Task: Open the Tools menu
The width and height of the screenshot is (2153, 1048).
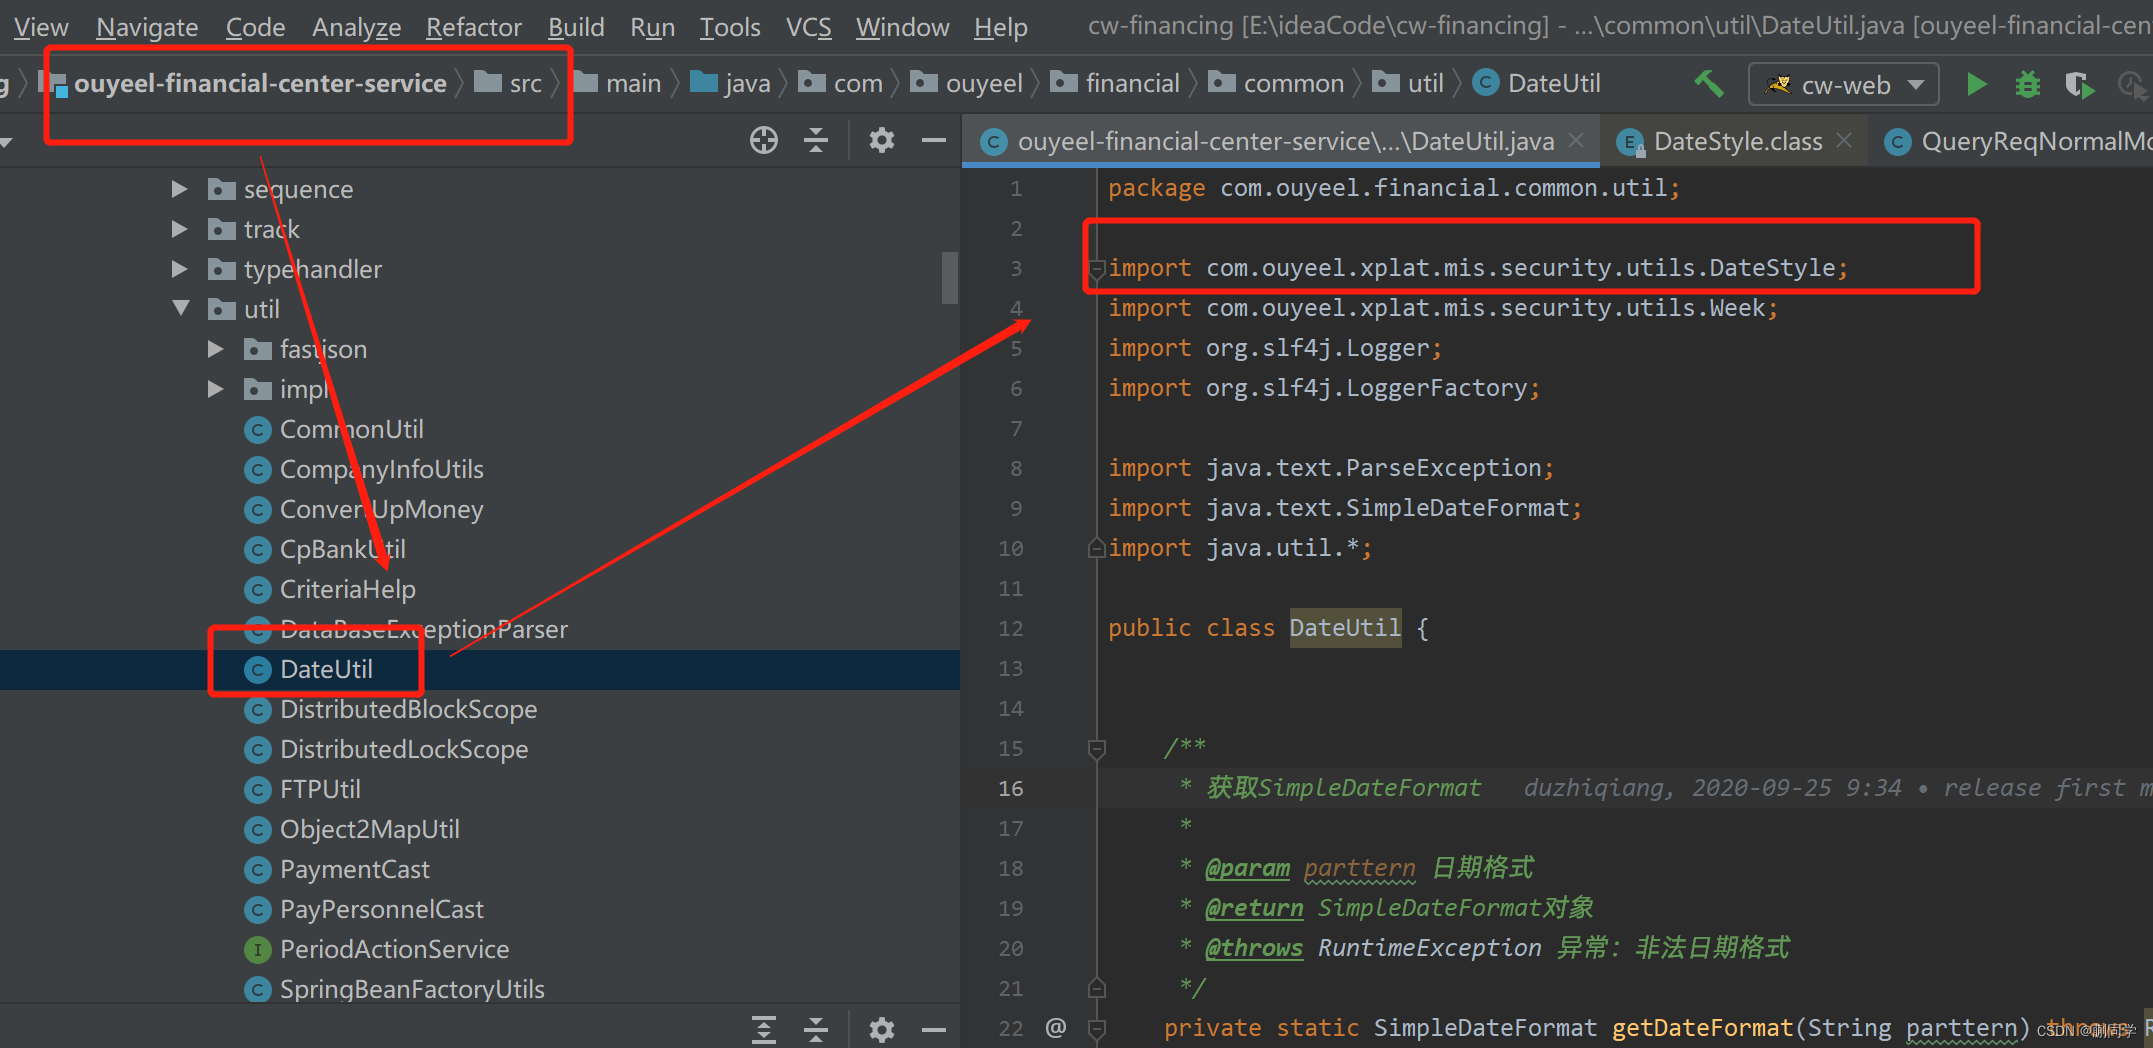Action: [730, 27]
